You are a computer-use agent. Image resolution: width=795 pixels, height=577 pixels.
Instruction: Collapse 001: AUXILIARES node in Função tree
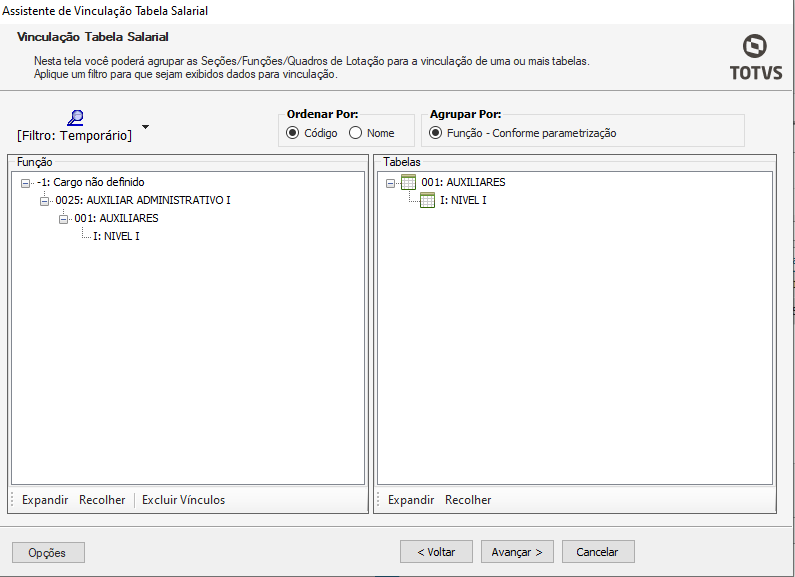(63, 219)
